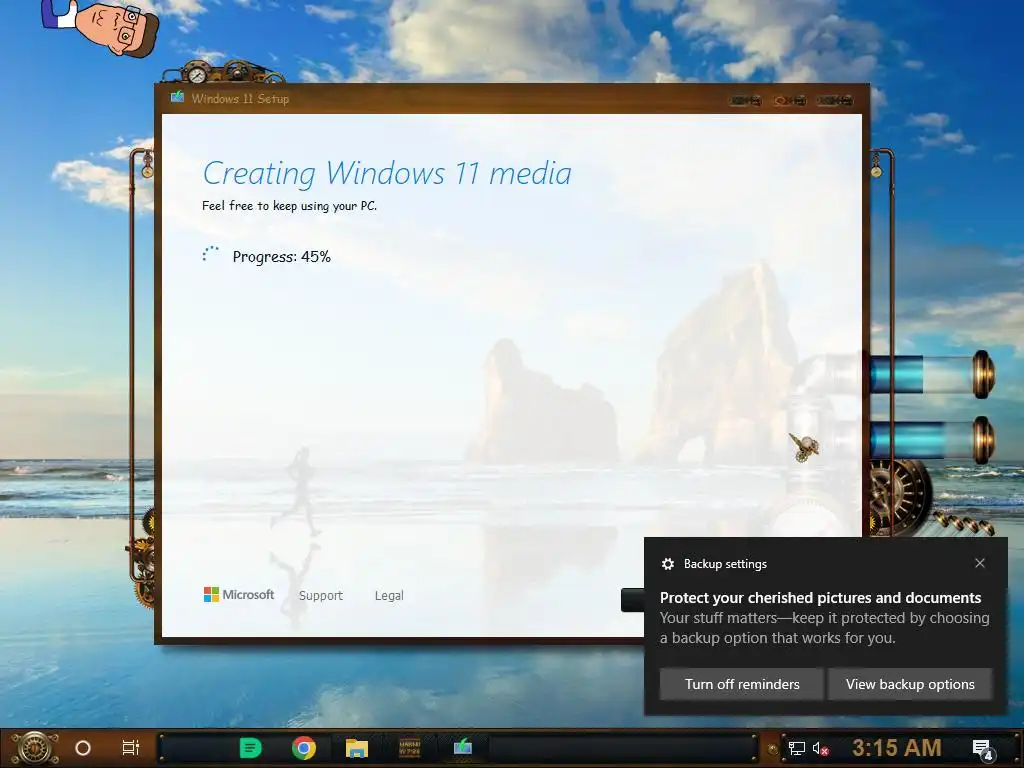
Task: Open File Explorer from the taskbar
Action: point(357,748)
